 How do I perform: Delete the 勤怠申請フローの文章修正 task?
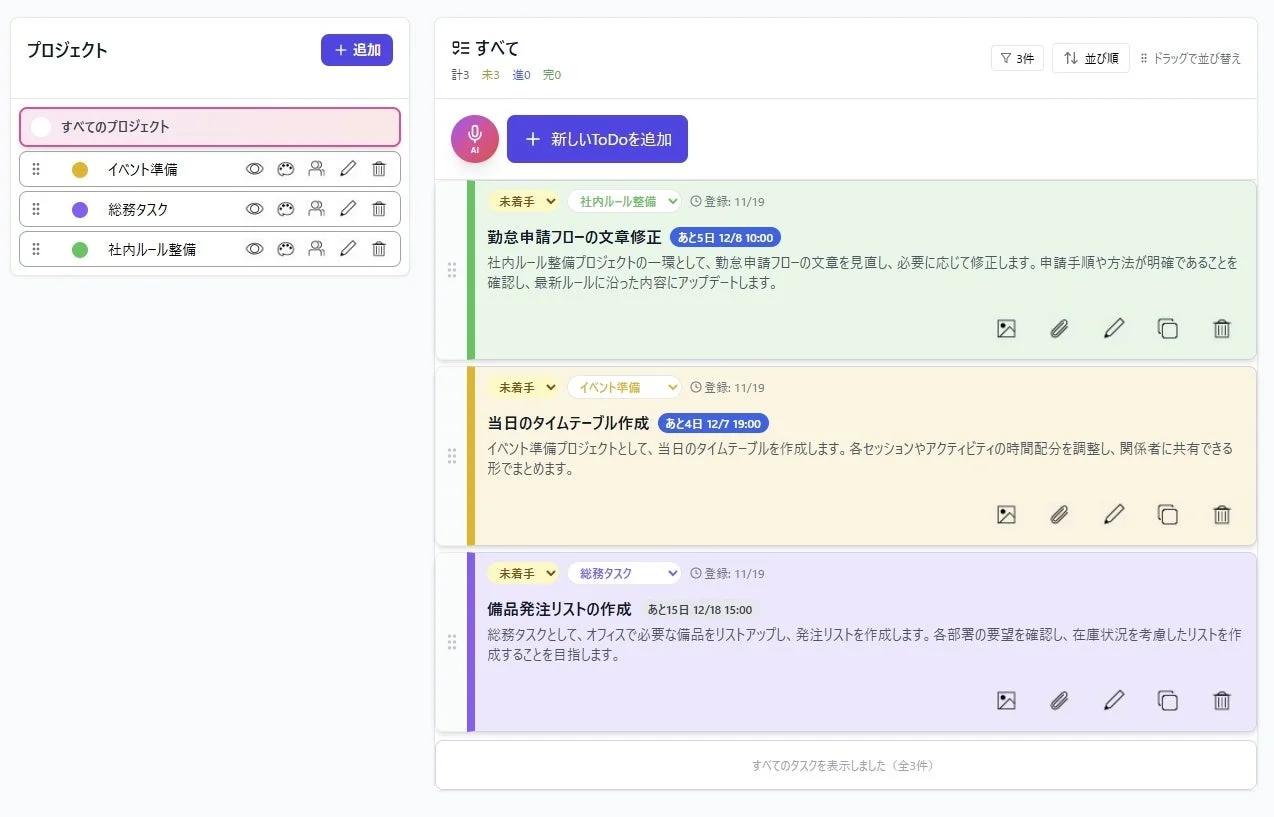[1221, 328]
